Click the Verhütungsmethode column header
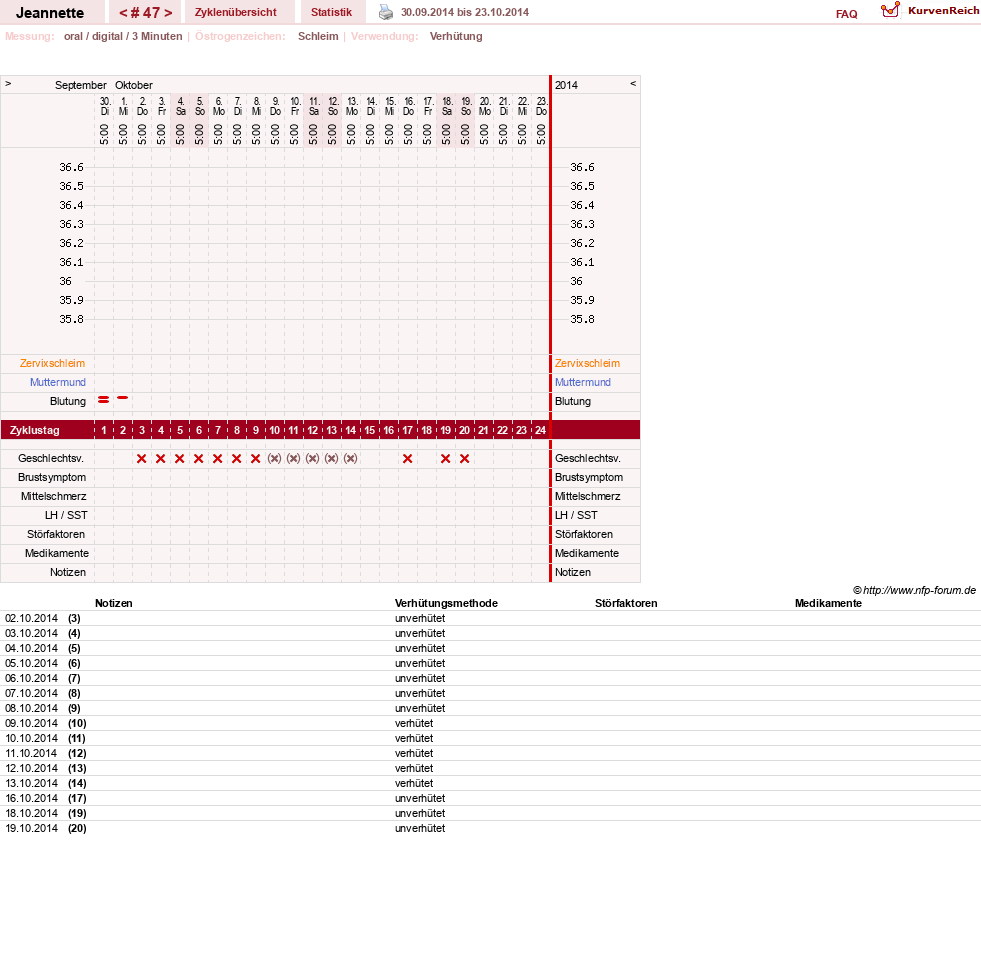The height and width of the screenshot is (962, 981). point(446,603)
